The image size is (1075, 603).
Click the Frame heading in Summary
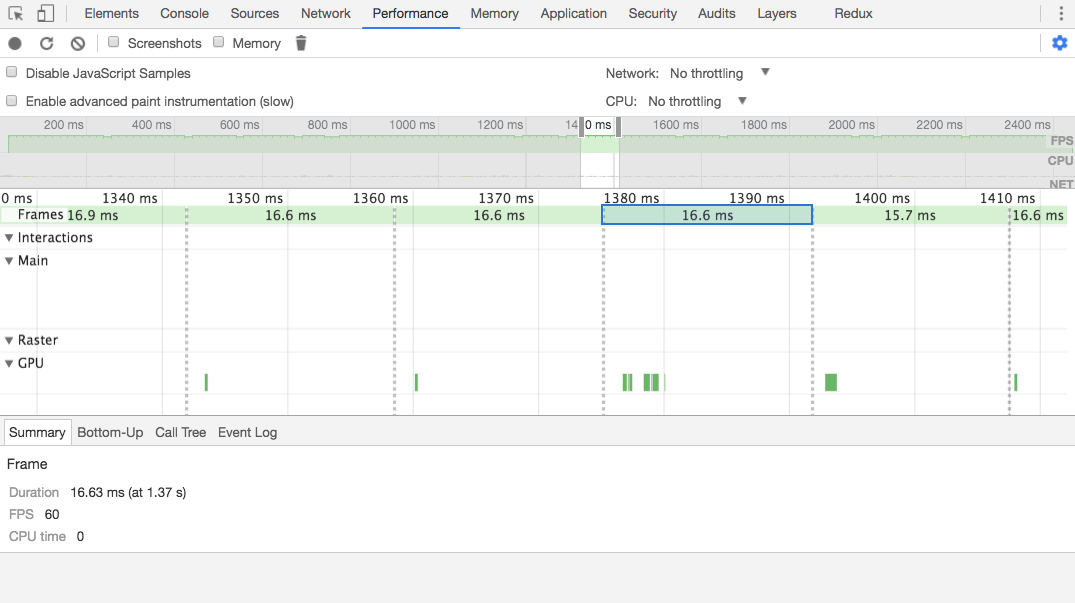pos(27,464)
